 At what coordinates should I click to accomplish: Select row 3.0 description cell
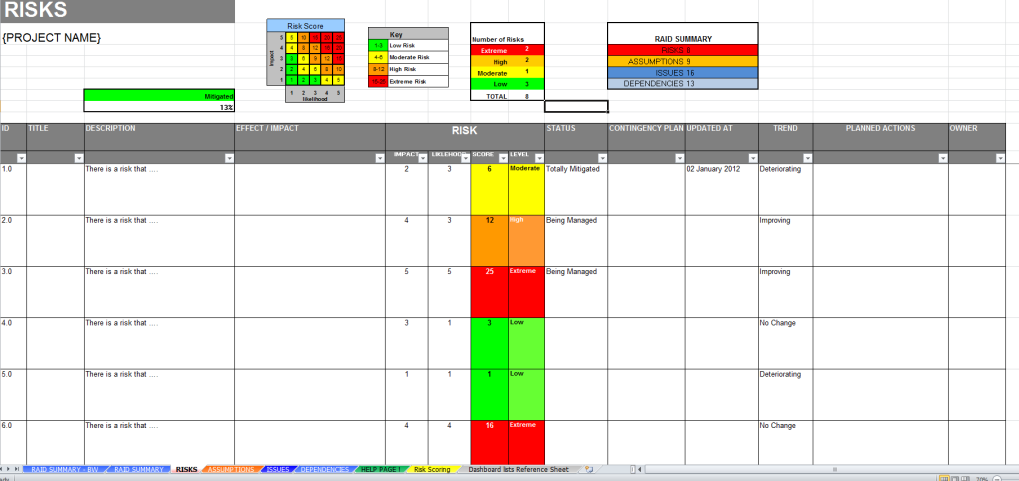tap(159, 292)
